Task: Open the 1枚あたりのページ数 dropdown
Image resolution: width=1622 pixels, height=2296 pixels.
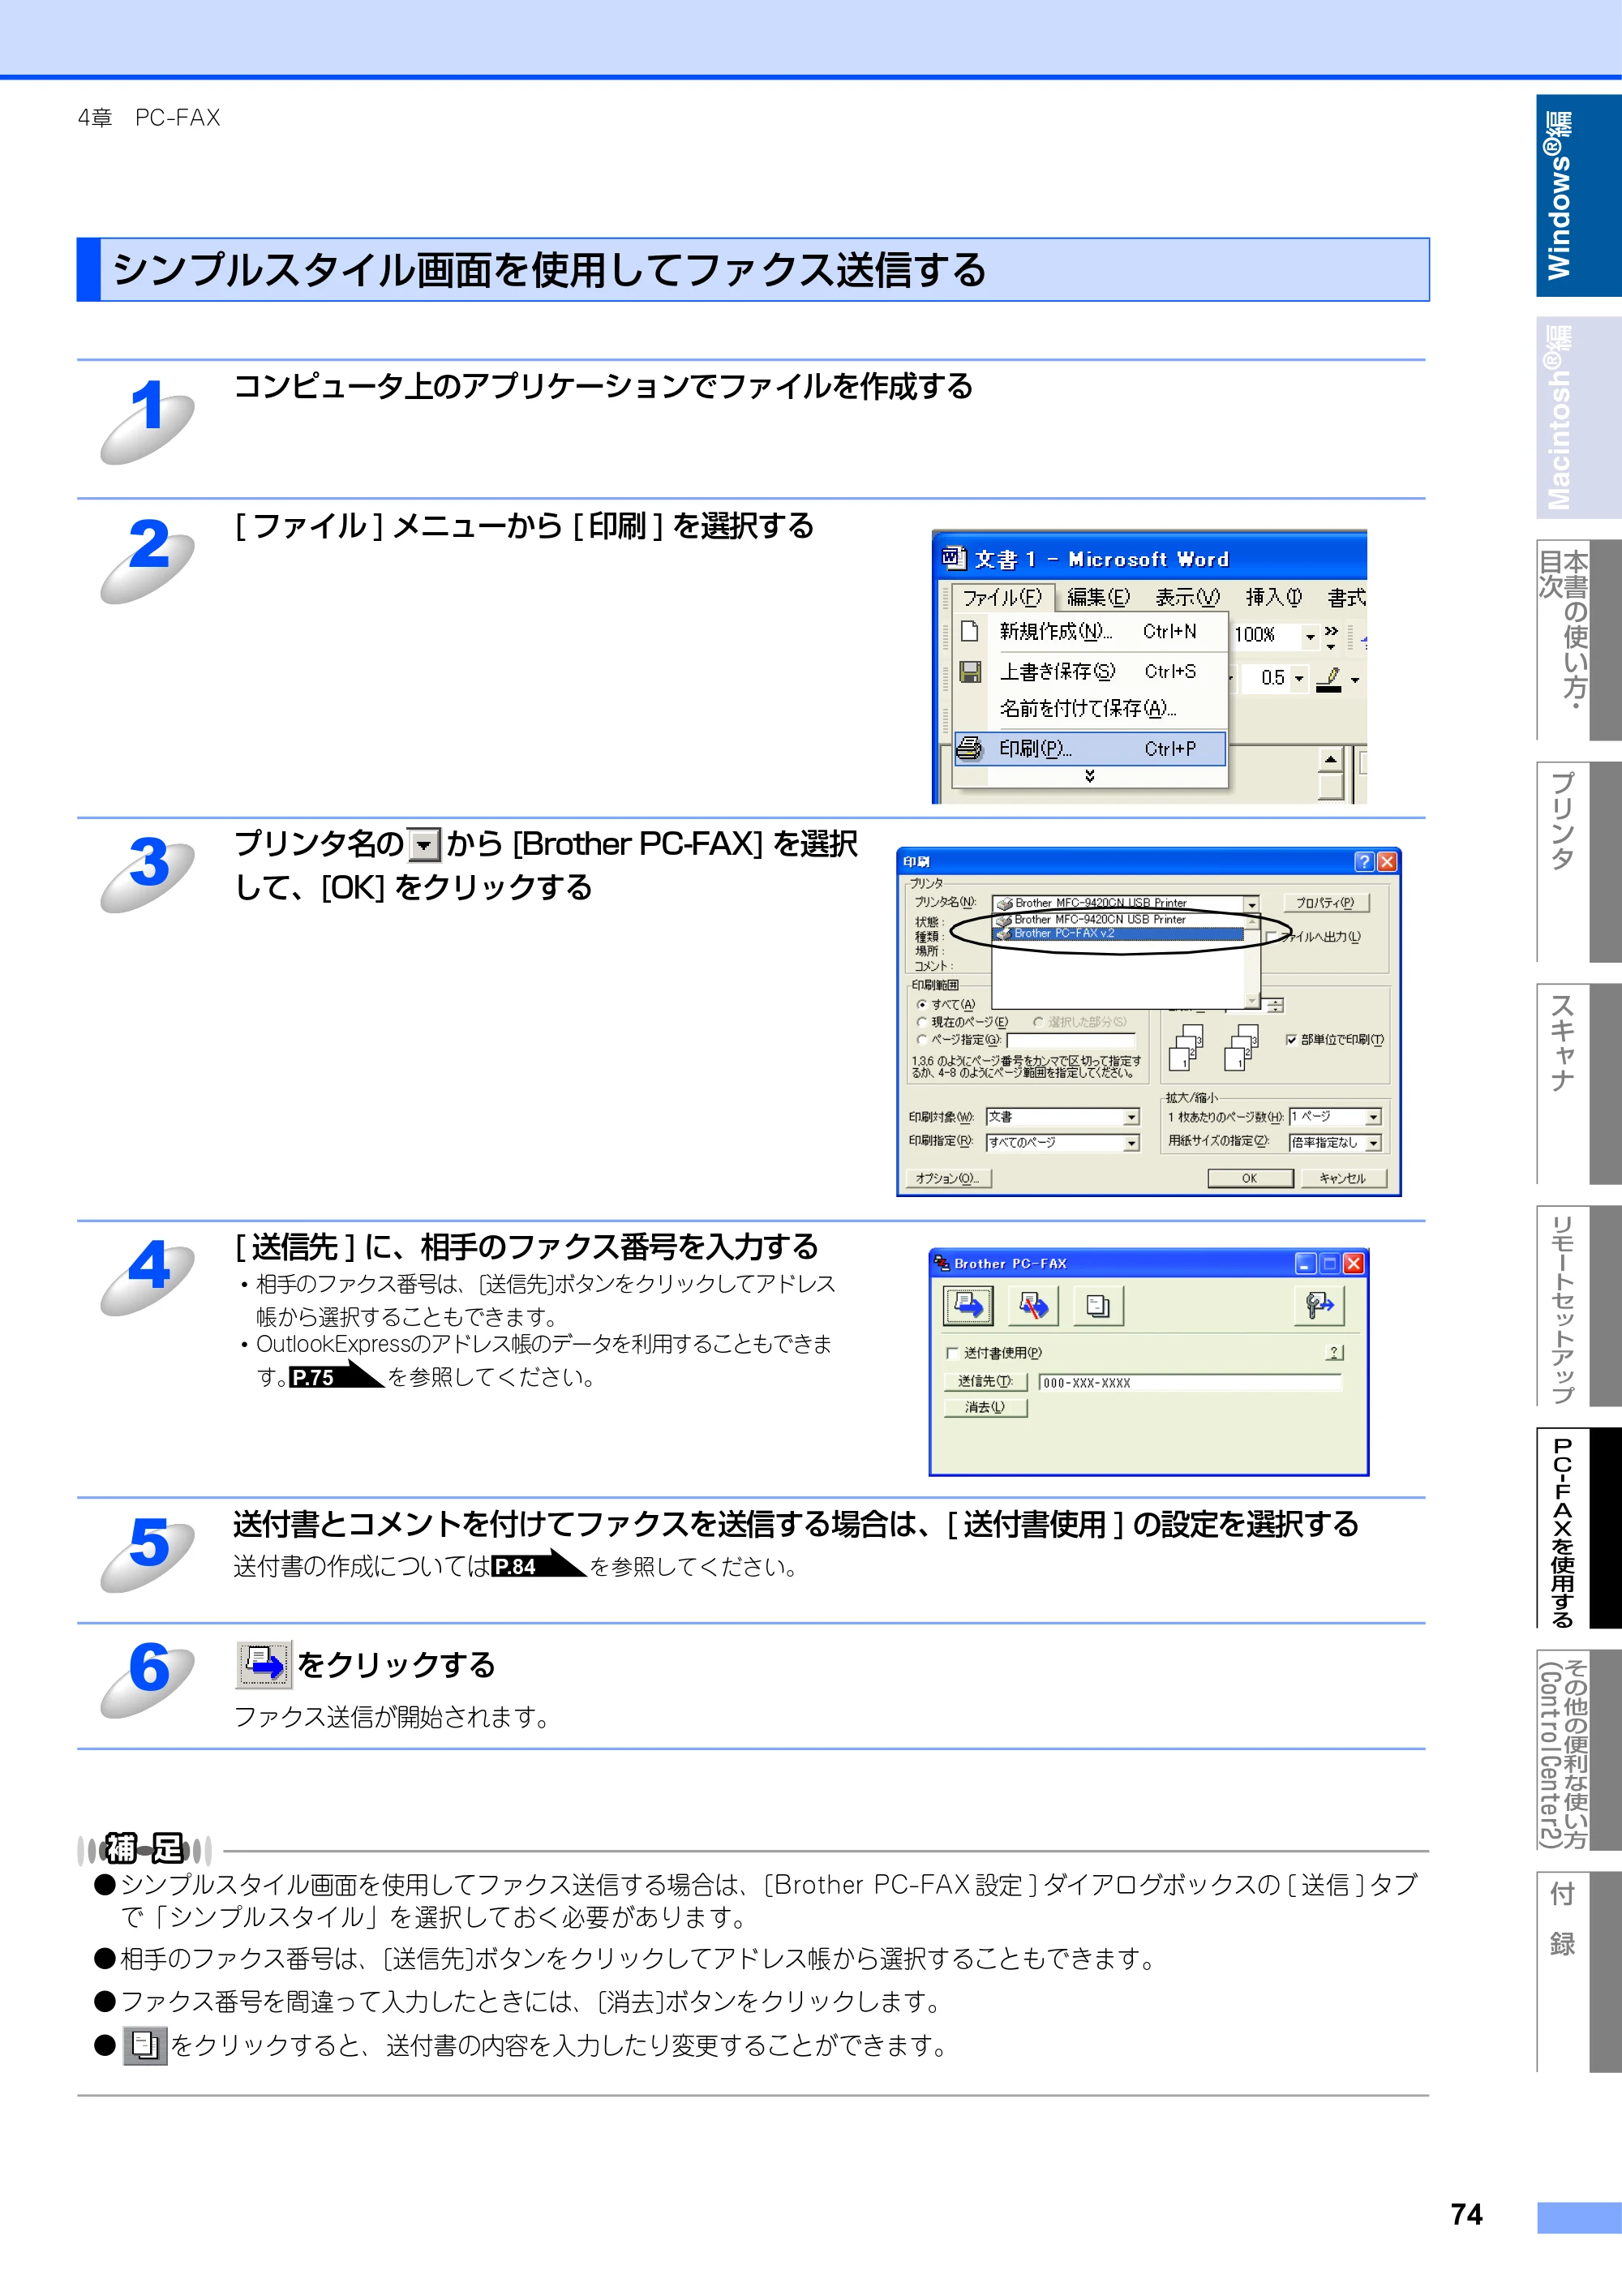Action: 1373,1117
